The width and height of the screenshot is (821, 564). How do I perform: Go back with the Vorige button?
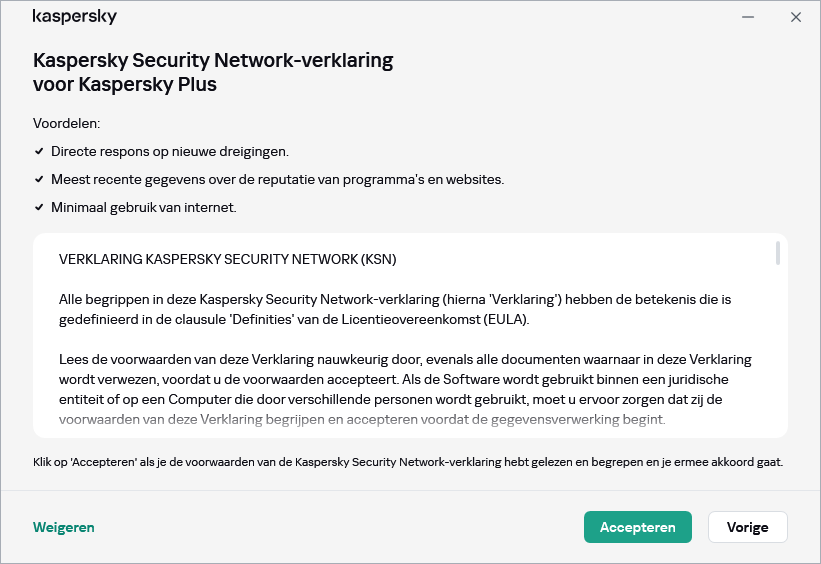click(x=747, y=527)
